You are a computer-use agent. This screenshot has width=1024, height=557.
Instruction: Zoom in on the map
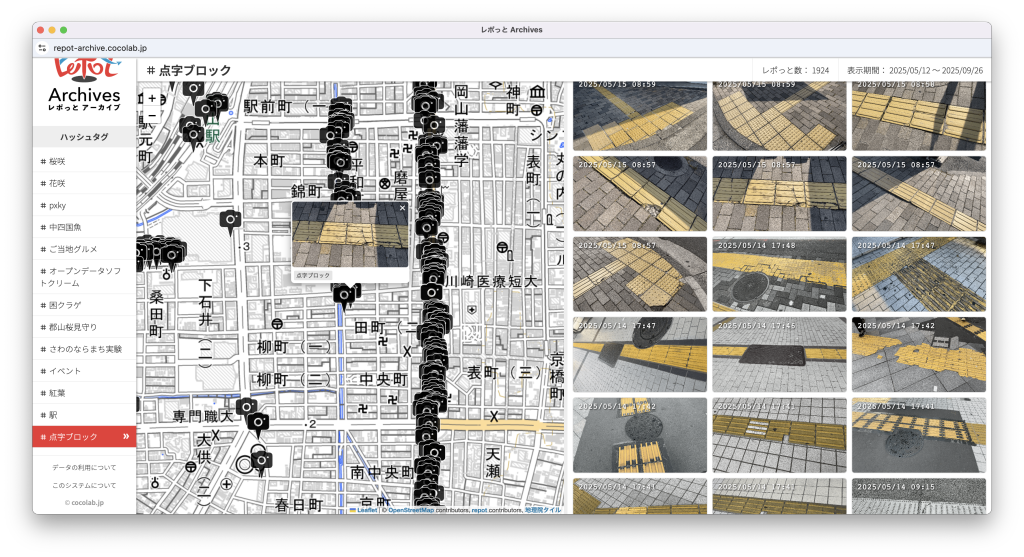pyautogui.click(x=152, y=98)
